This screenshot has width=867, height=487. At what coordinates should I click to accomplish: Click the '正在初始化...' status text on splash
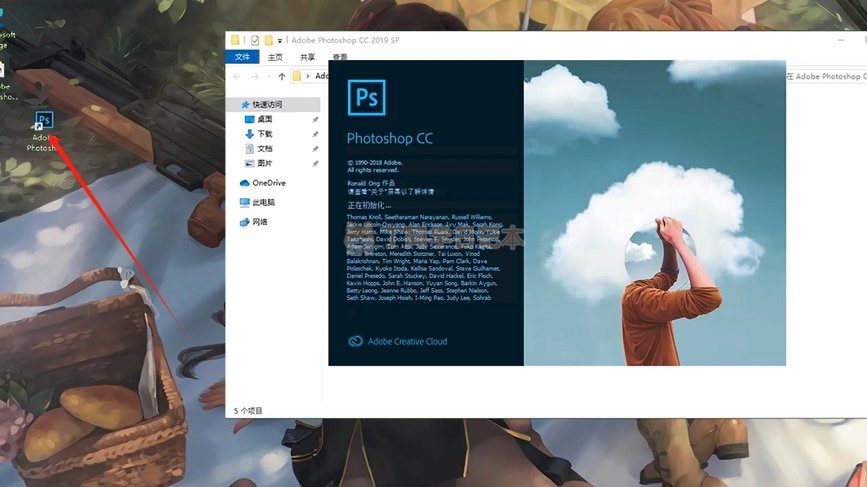369,205
